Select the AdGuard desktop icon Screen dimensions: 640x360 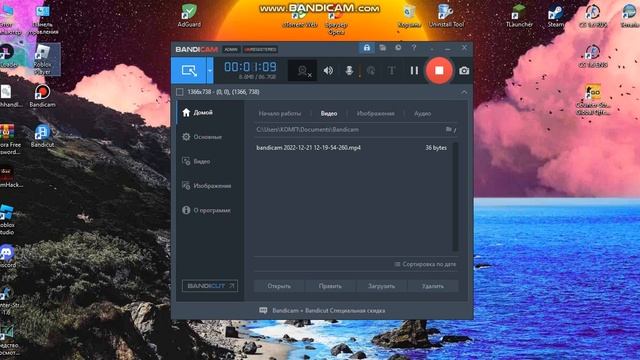pyautogui.click(x=189, y=16)
